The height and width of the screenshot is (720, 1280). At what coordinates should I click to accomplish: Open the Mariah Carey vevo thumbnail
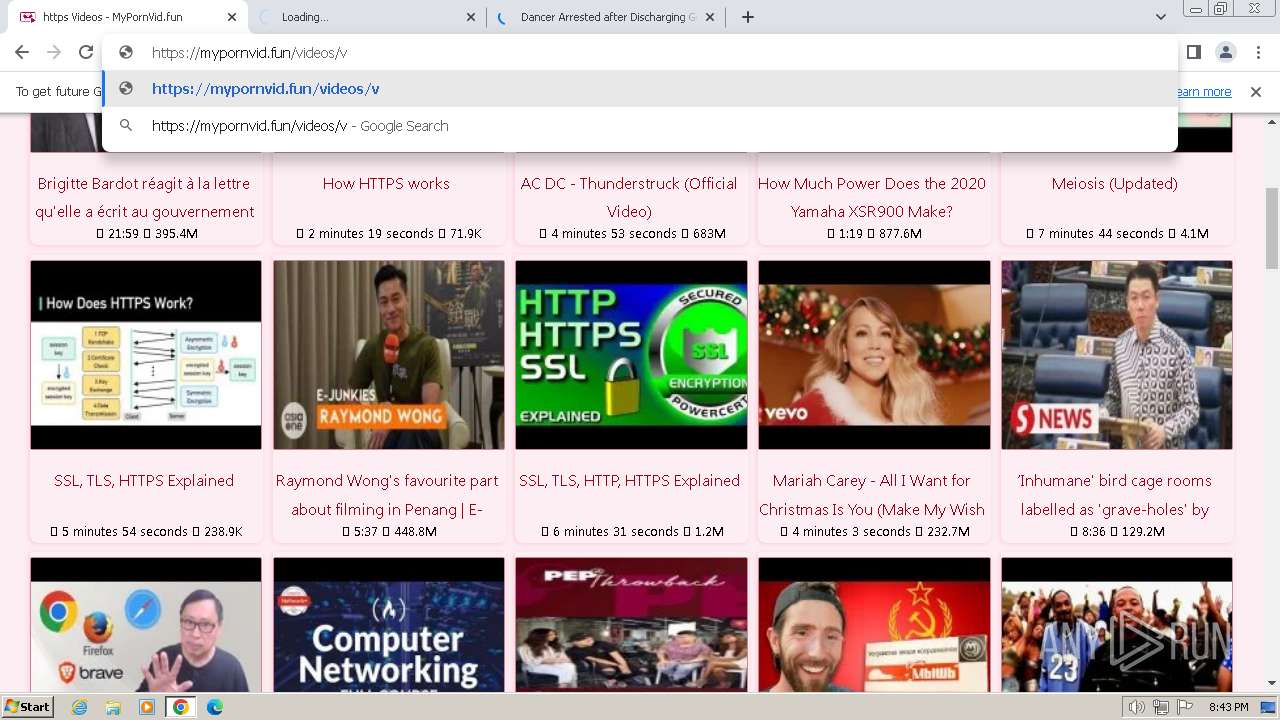(x=874, y=355)
